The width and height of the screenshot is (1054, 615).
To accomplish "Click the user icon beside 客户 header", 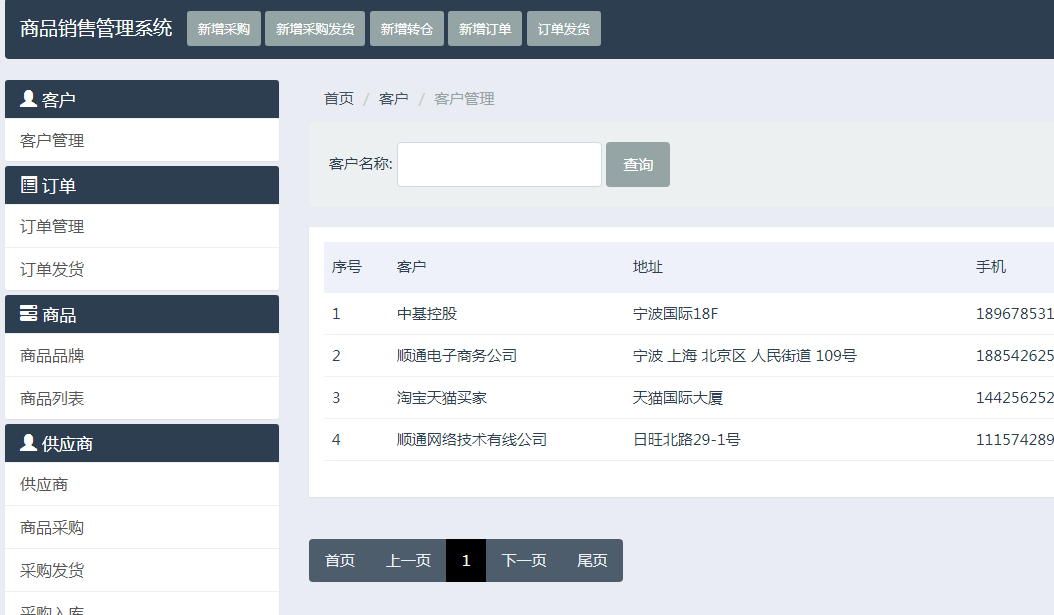I will pos(29,99).
